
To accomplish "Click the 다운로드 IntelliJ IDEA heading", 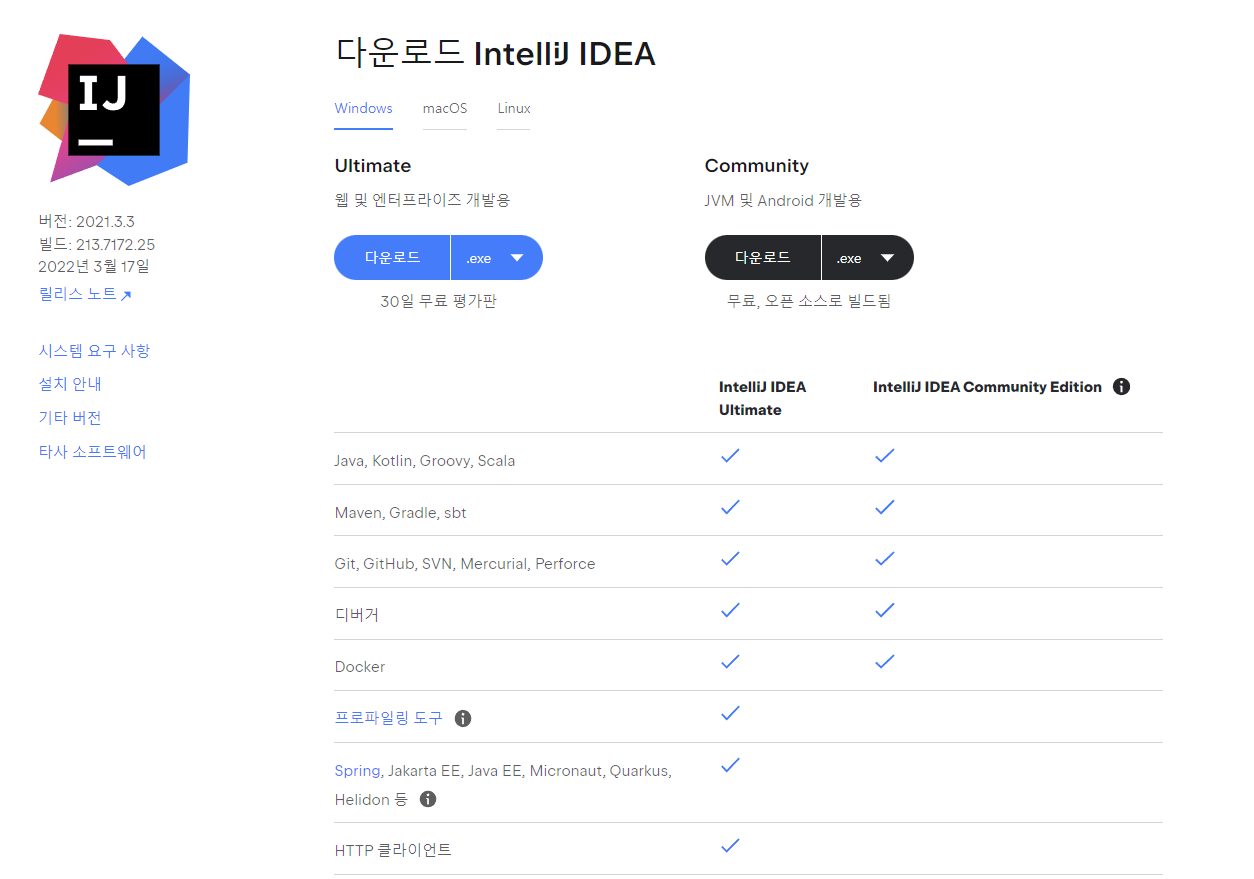I will click(495, 53).
